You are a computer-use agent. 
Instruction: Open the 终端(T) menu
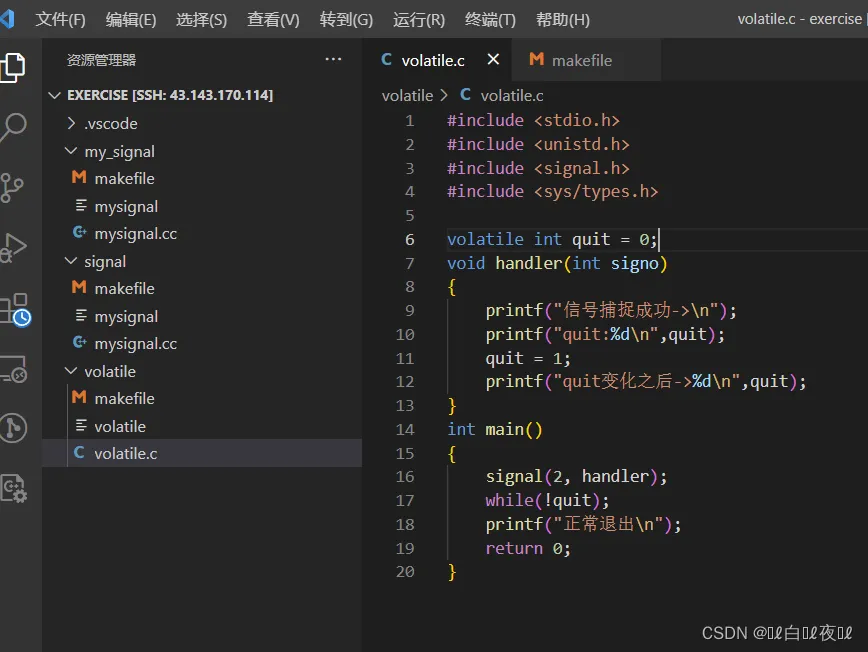coord(490,20)
